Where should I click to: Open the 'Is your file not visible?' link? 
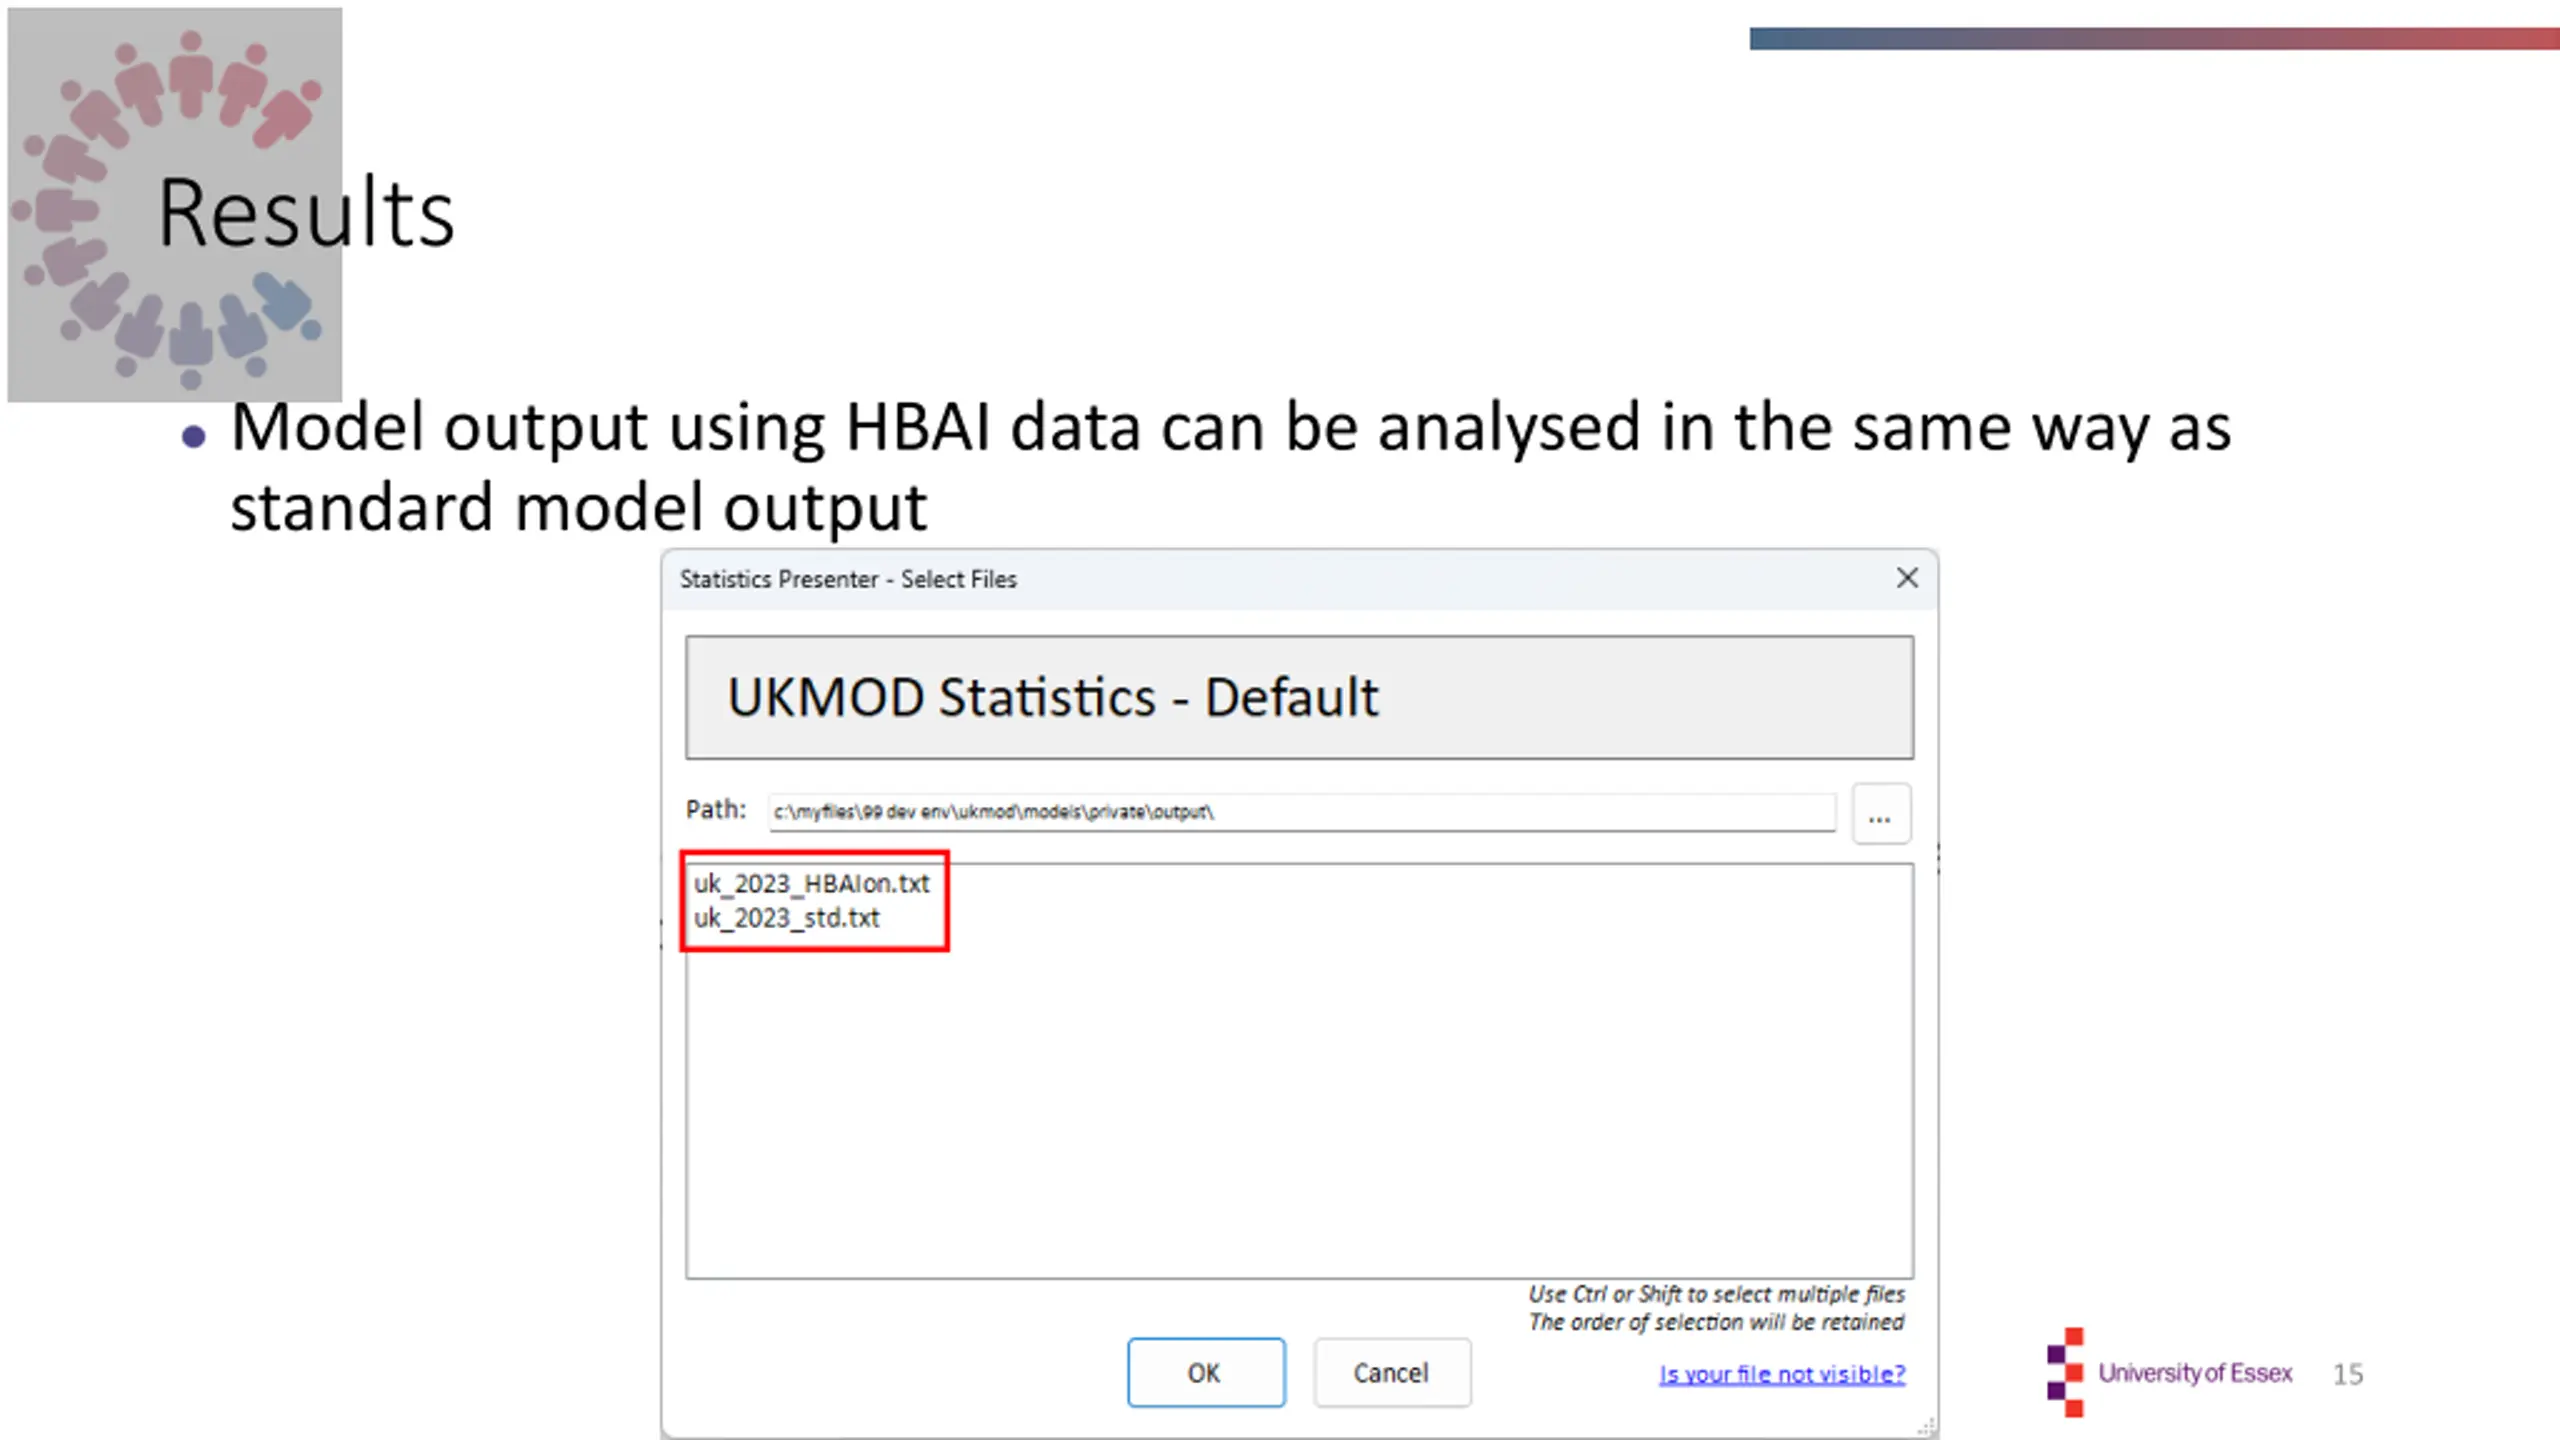(1782, 1374)
